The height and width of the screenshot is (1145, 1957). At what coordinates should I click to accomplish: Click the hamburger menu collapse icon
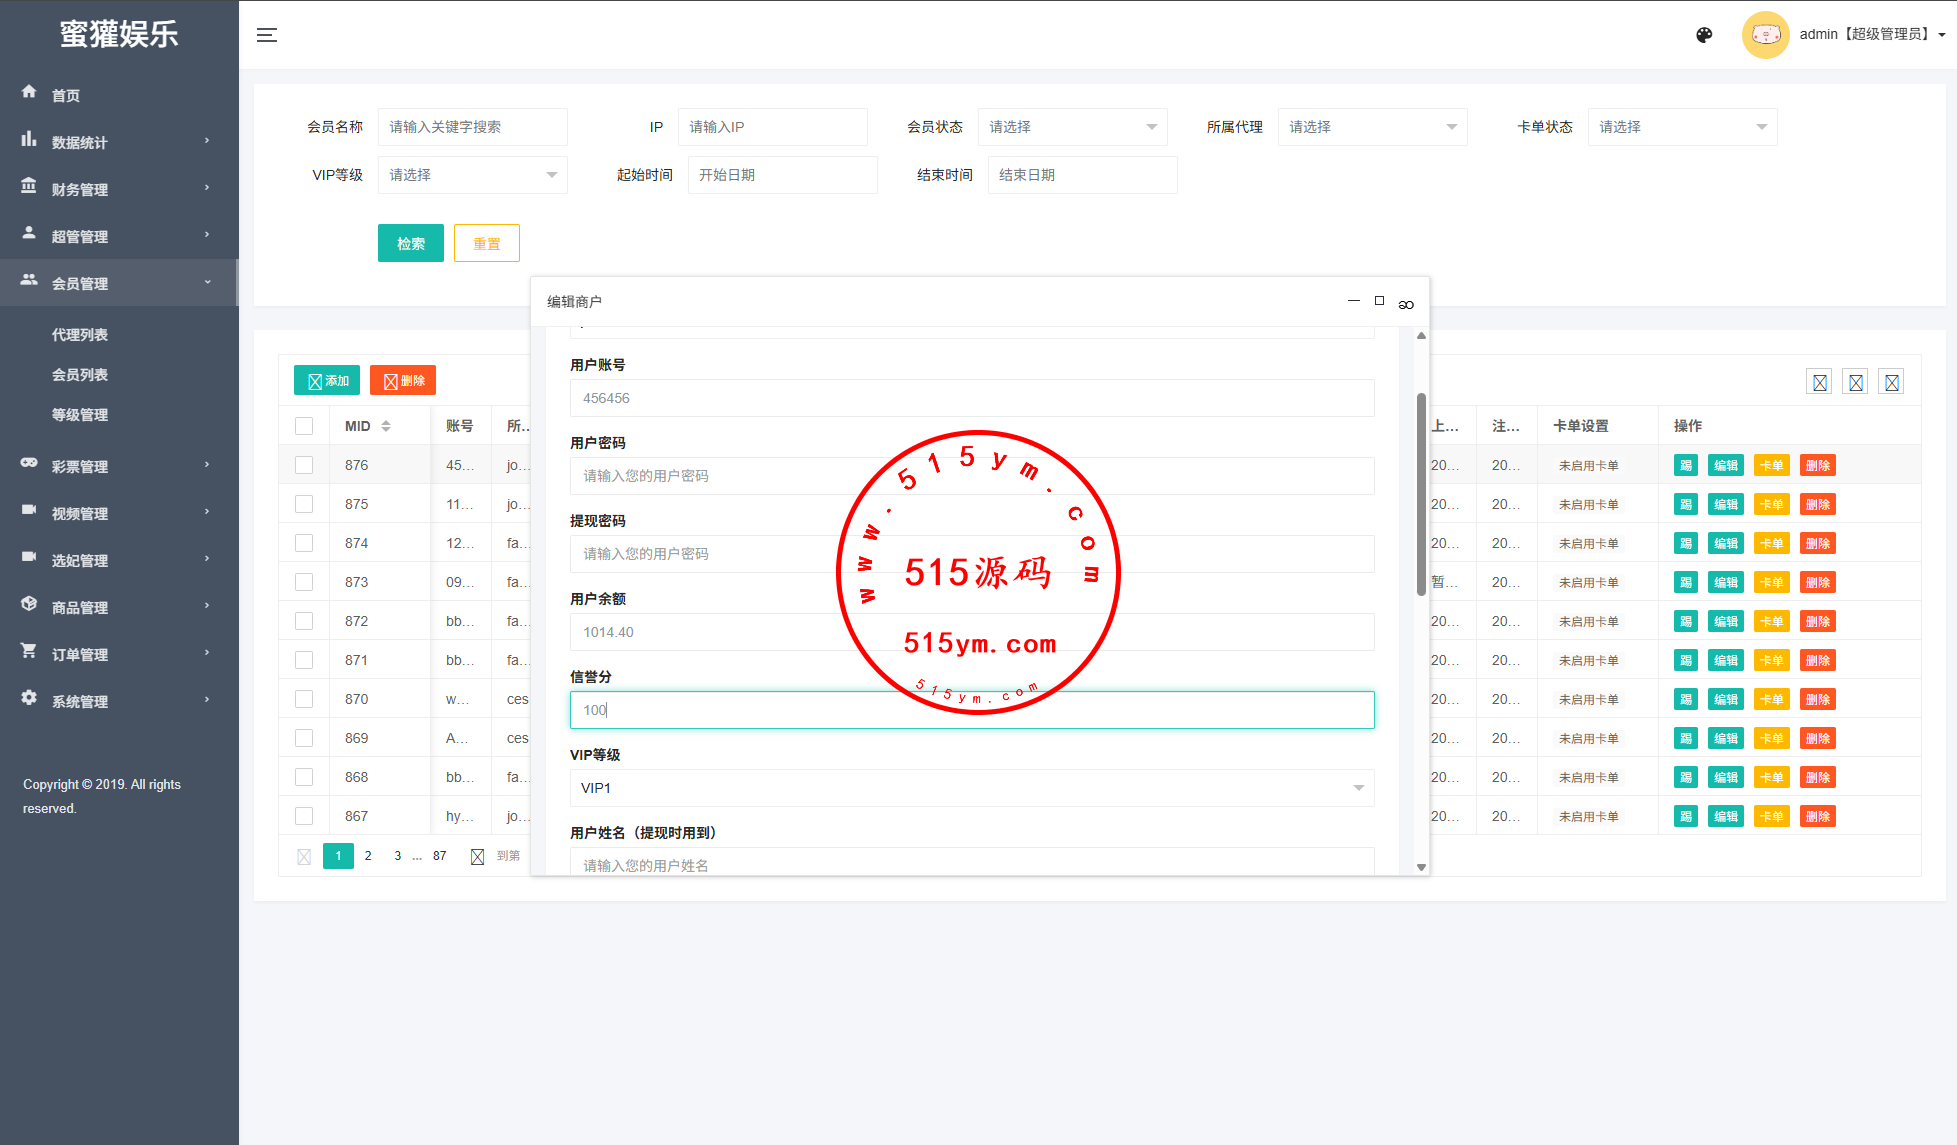pyautogui.click(x=267, y=35)
